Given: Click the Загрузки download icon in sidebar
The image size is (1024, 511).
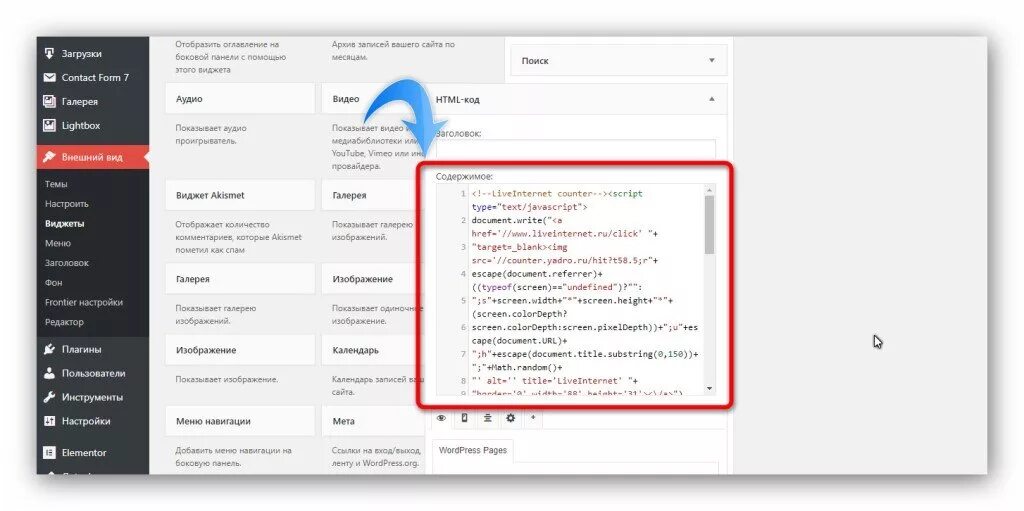Looking at the screenshot, I should click(x=49, y=54).
